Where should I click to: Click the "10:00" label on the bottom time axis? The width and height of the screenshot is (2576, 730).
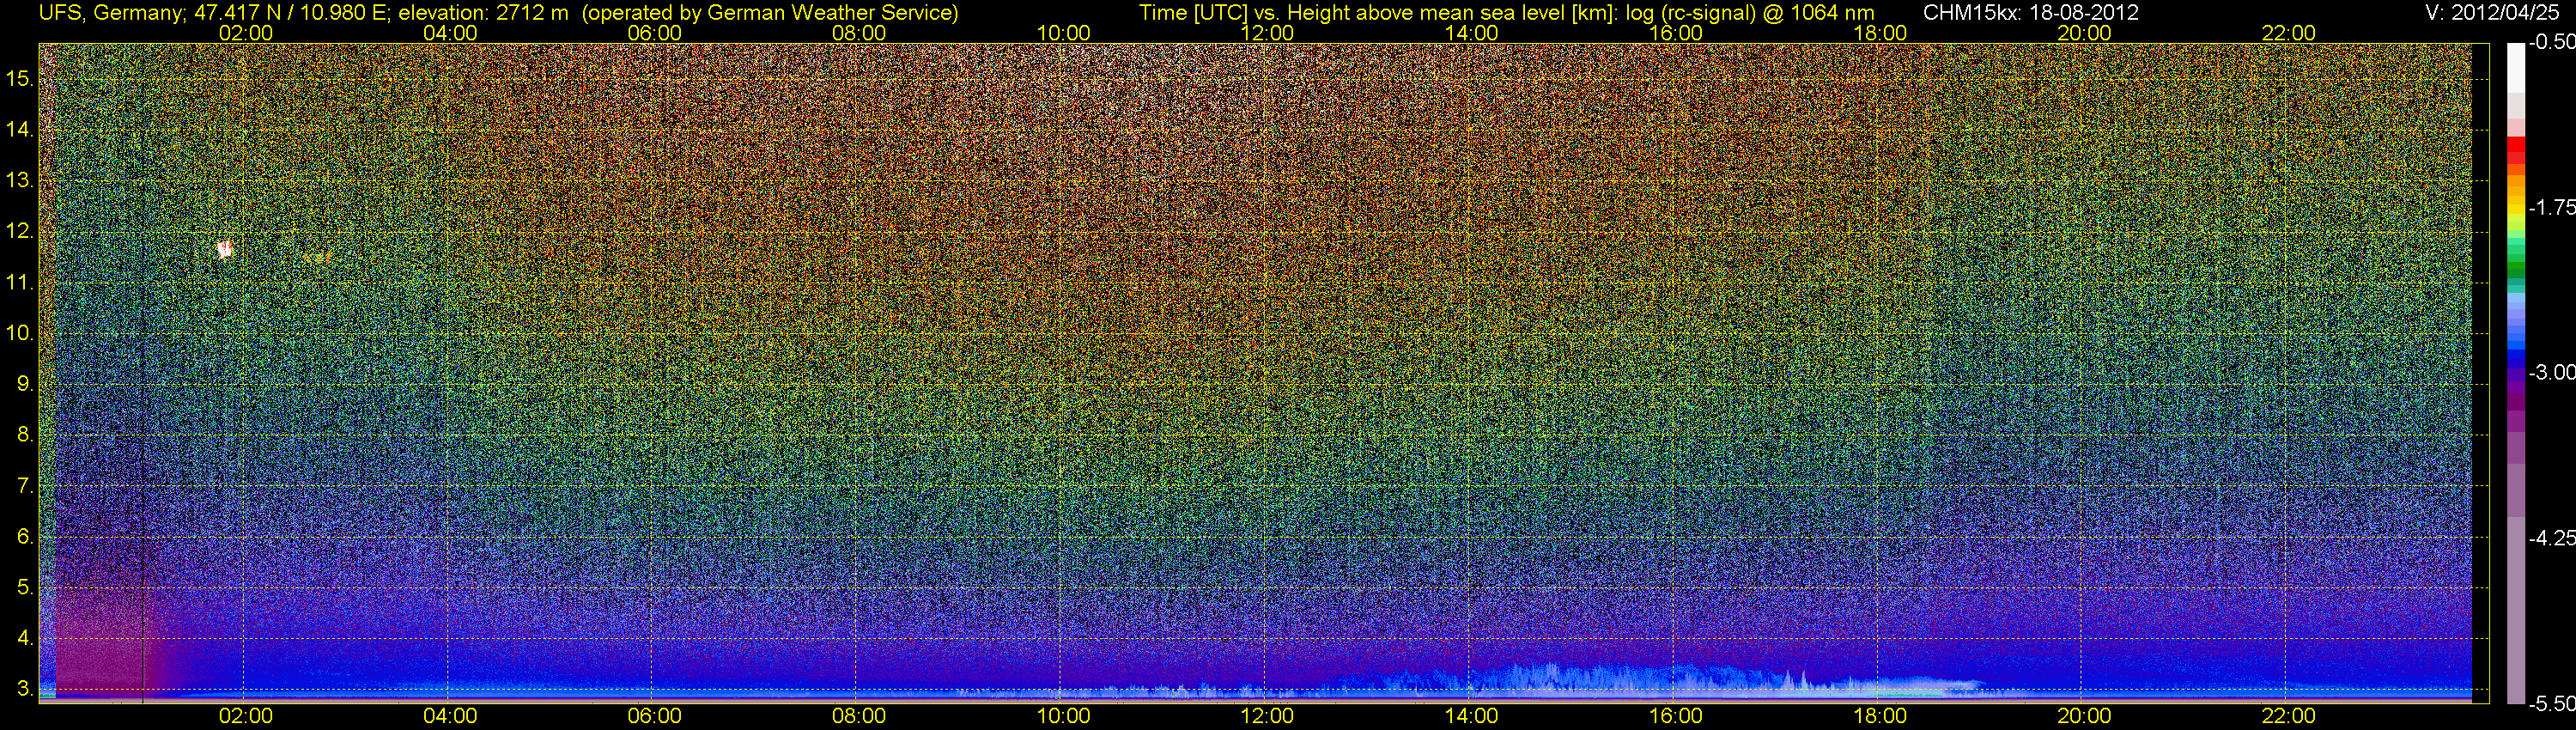pyautogui.click(x=1063, y=716)
